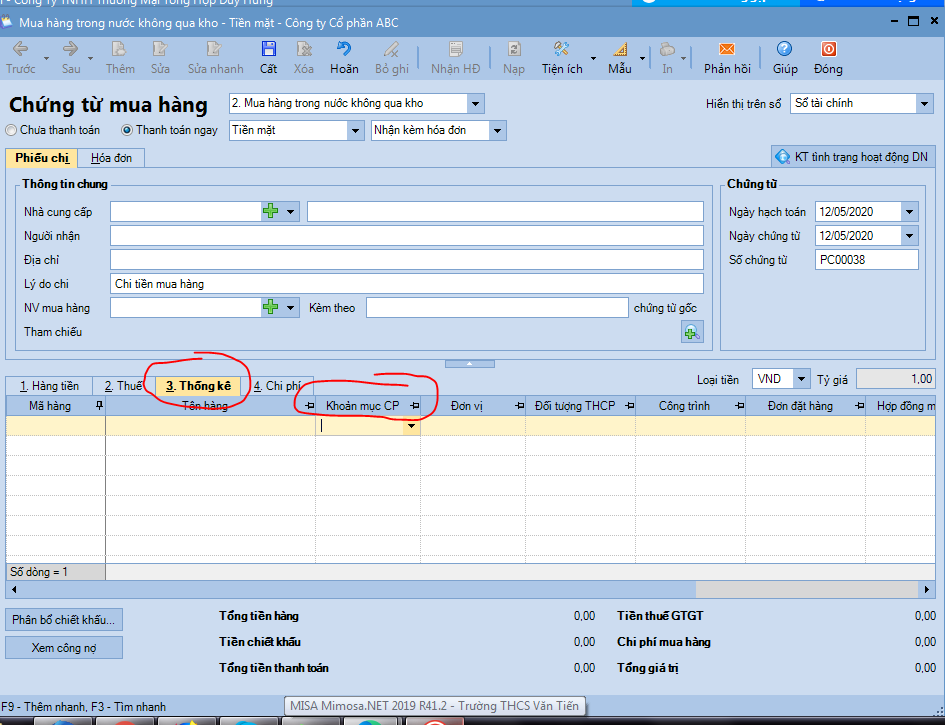
Task: Collapse the general info panel arrow
Action: tap(469, 363)
